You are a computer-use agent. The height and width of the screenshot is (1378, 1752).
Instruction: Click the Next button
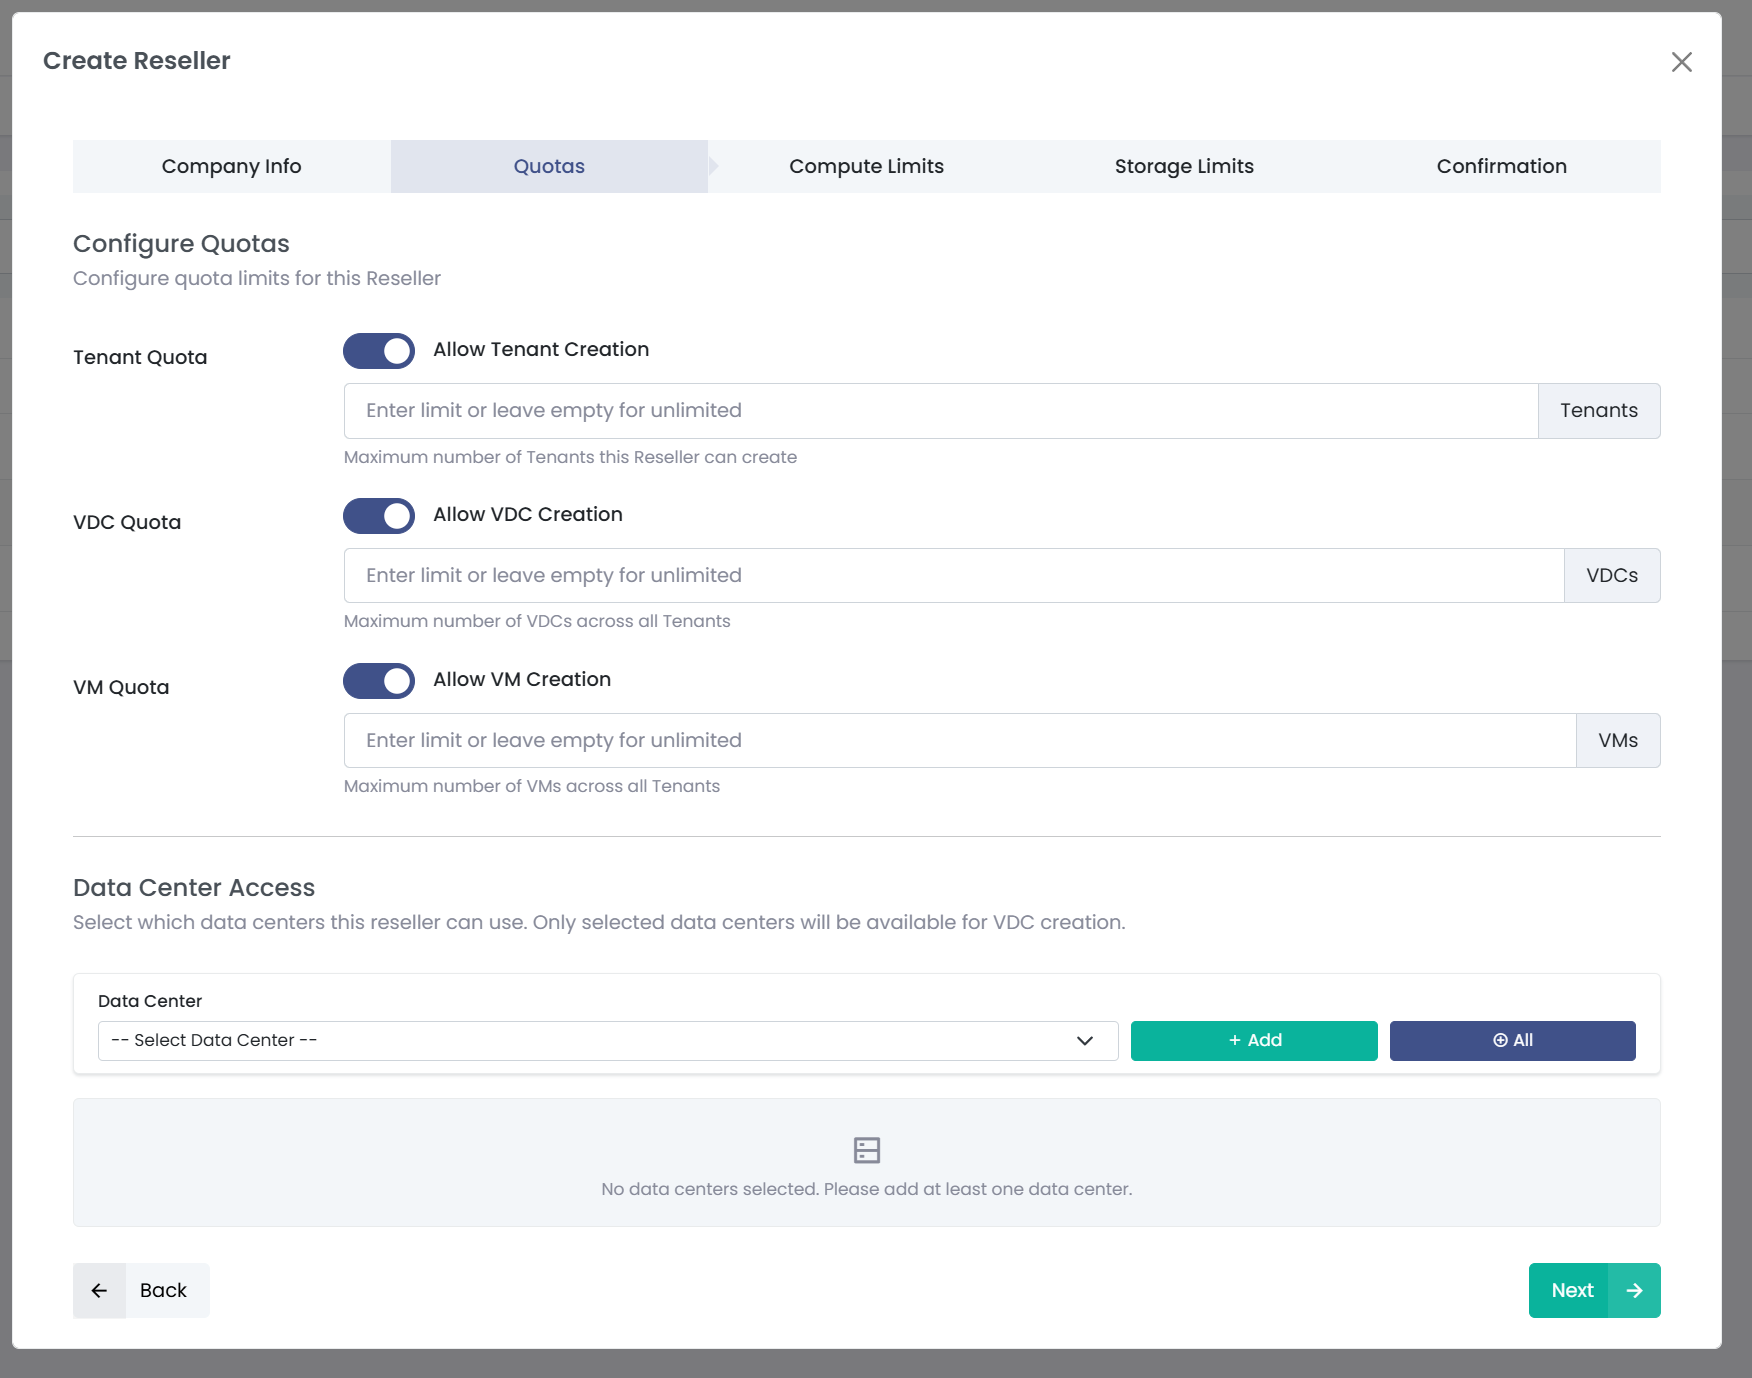tap(1570, 1290)
